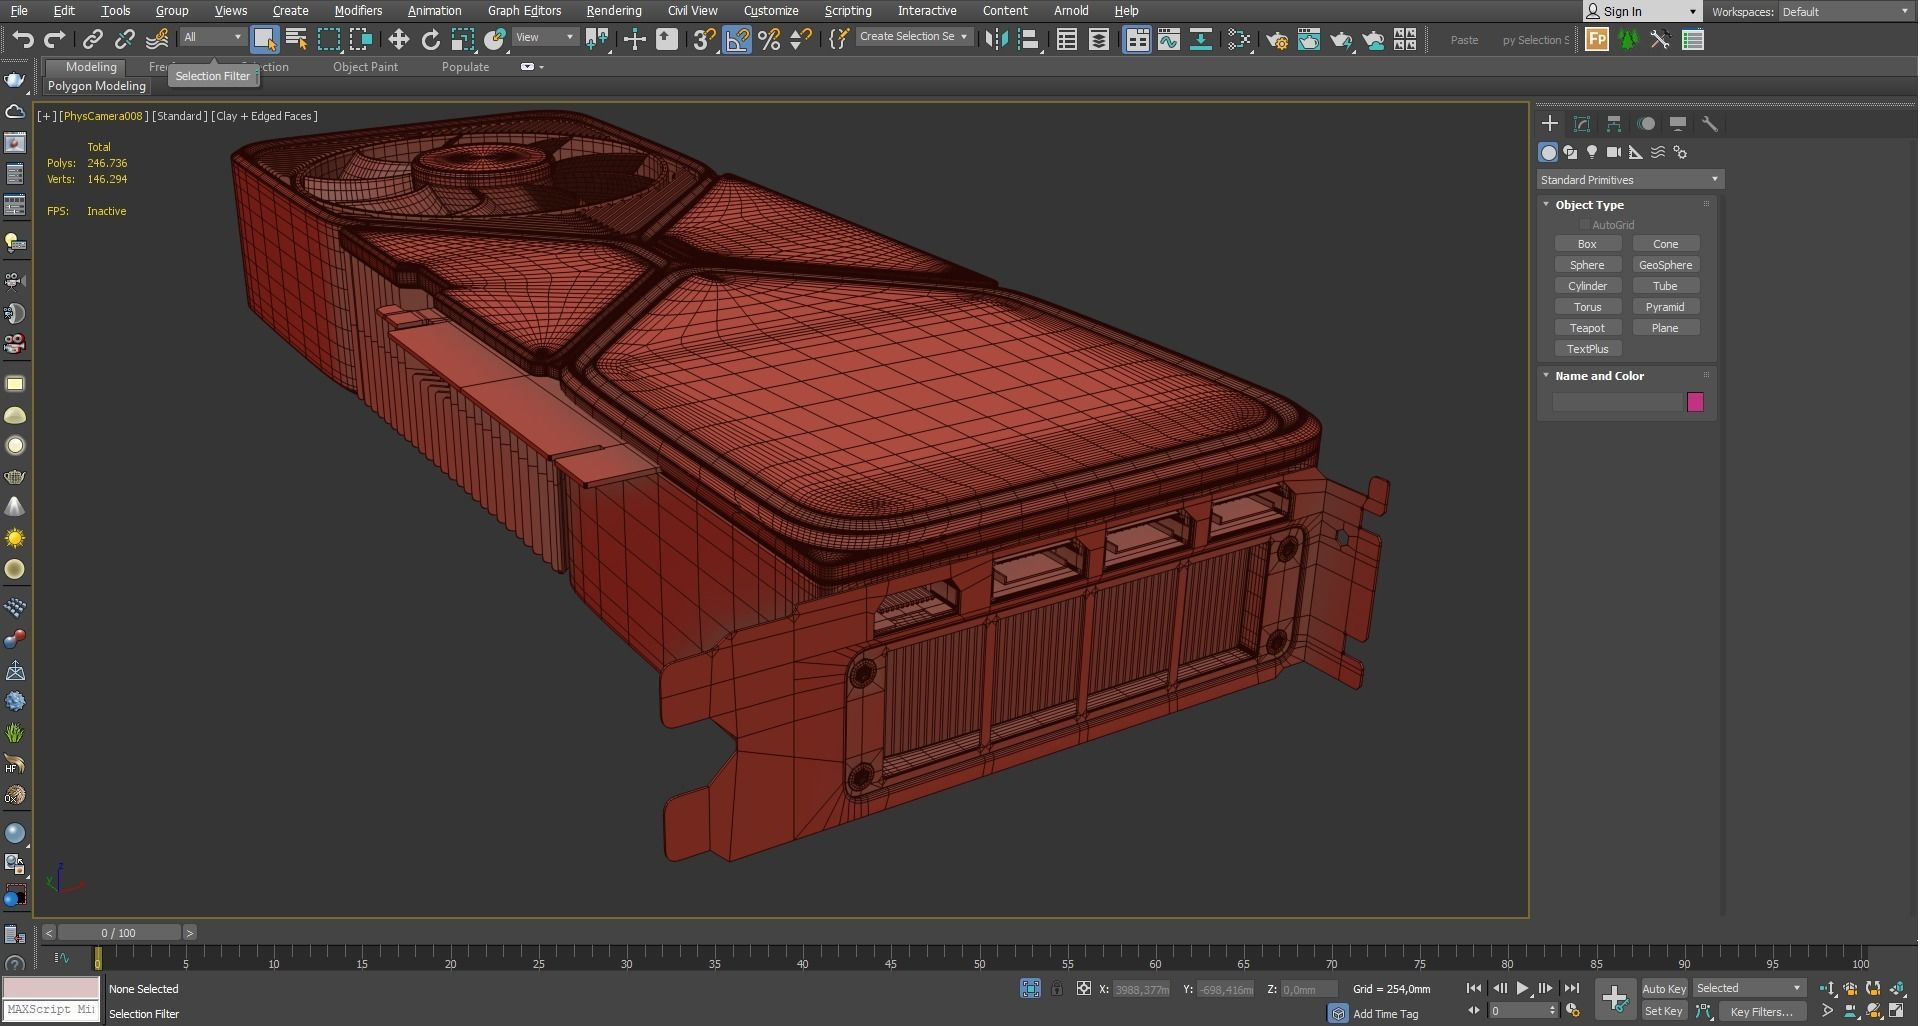Click the Play animation button
1920x1026 pixels.
coord(1522,988)
